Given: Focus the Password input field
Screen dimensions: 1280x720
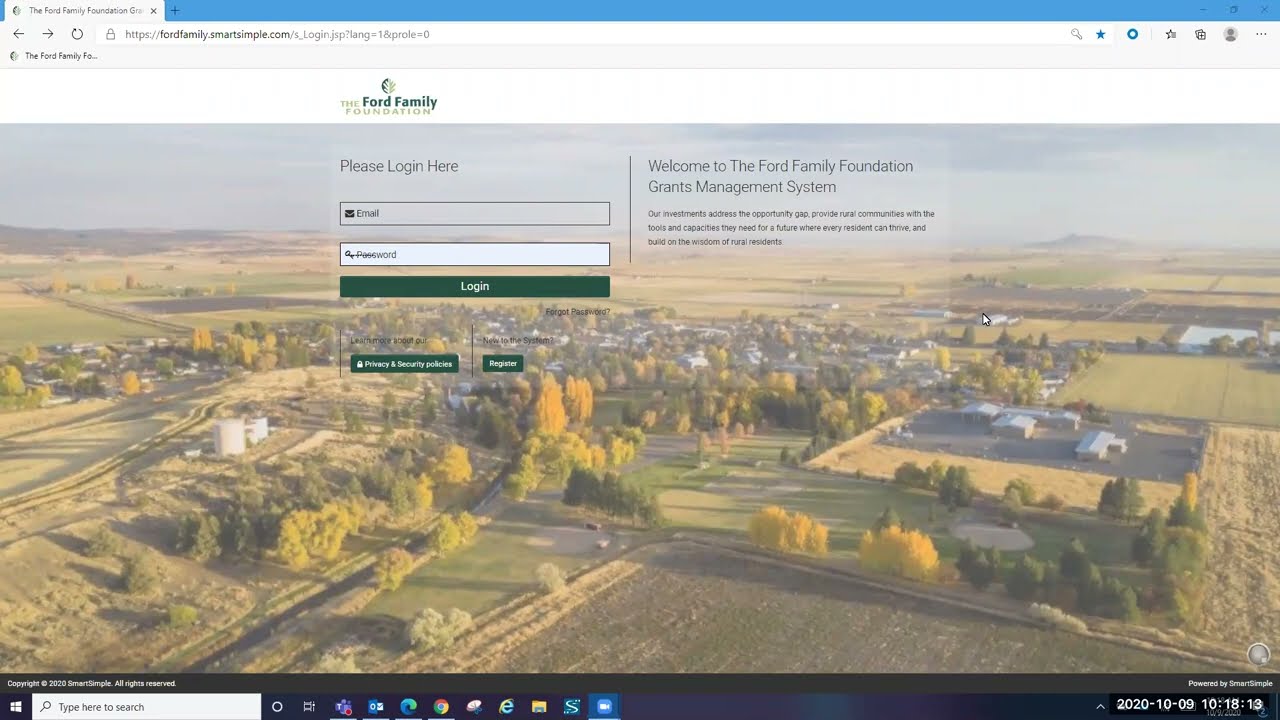Looking at the screenshot, I should click(475, 254).
